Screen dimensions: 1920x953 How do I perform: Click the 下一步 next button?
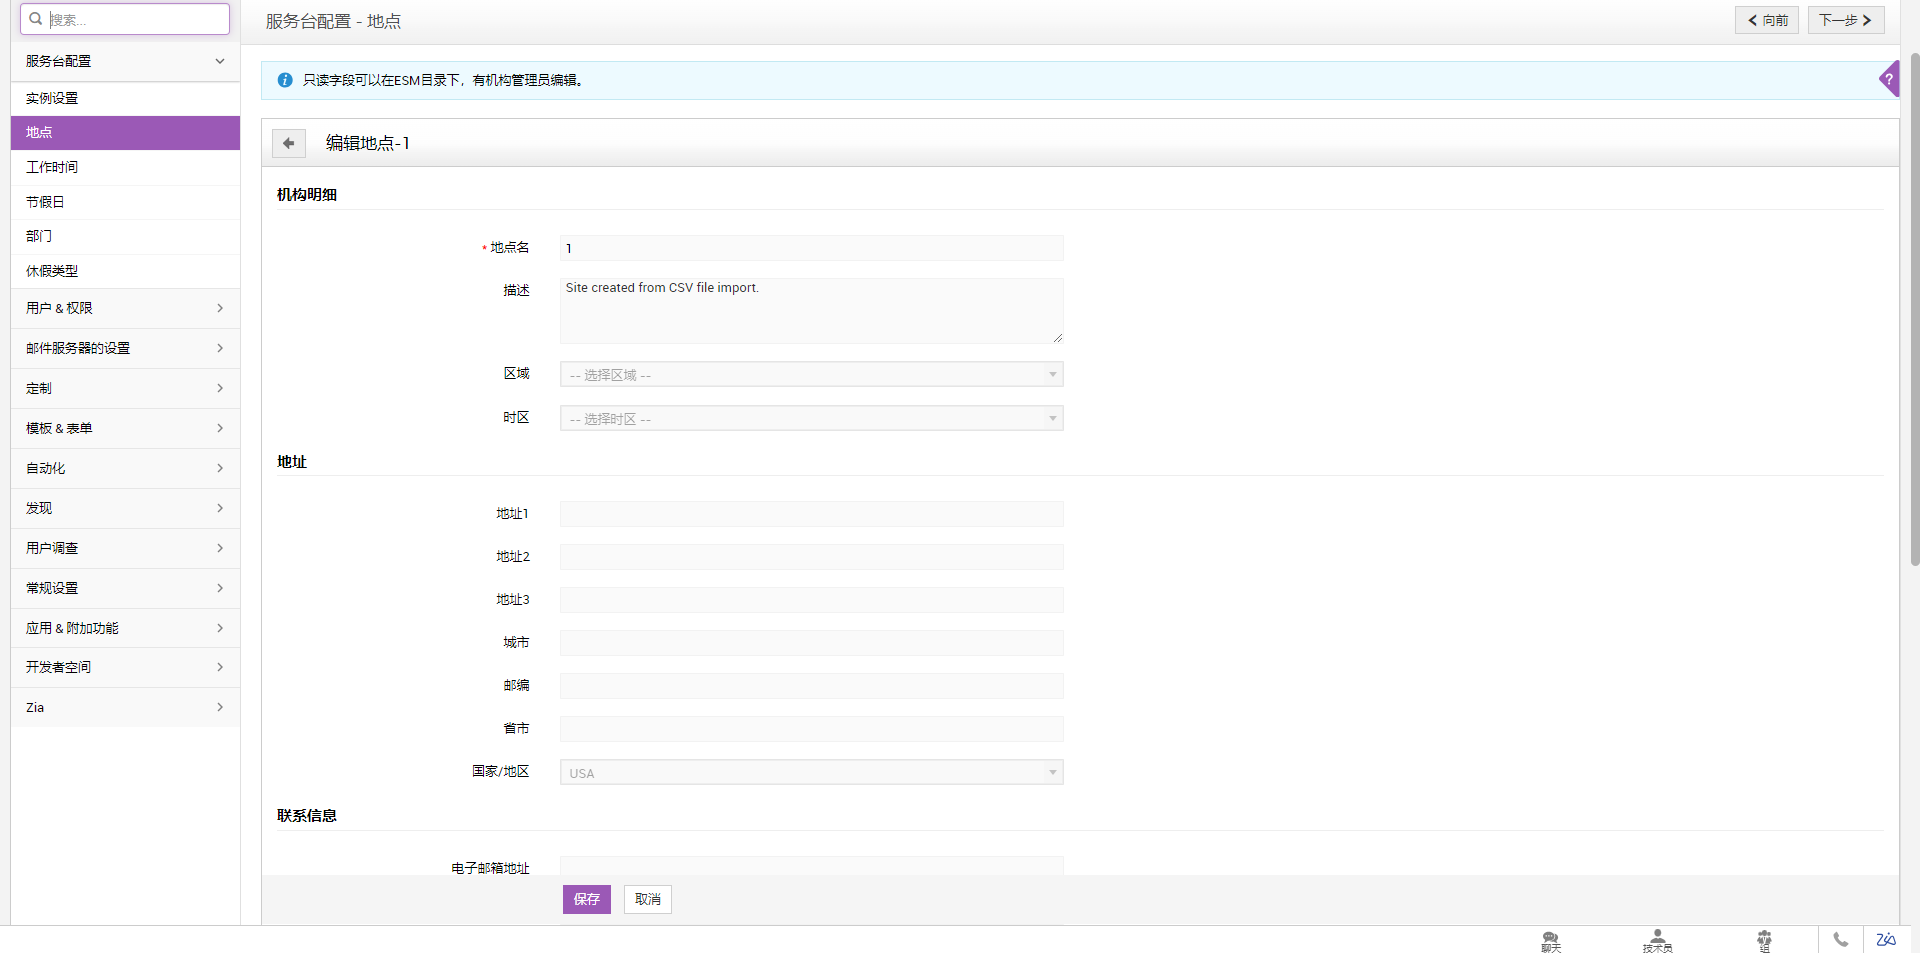click(x=1845, y=20)
